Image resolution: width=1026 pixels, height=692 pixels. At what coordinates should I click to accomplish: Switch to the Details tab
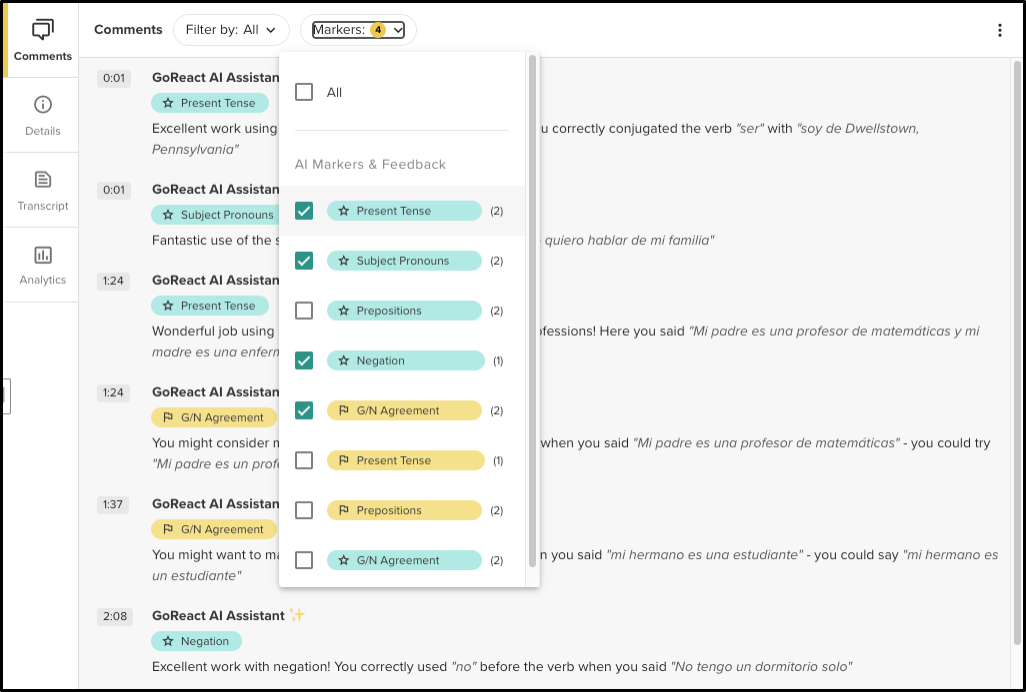tap(41, 113)
